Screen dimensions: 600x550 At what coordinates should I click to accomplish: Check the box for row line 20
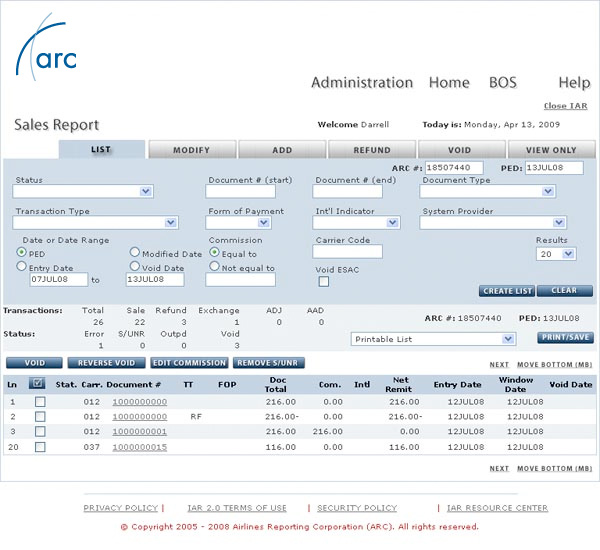tap(40, 447)
